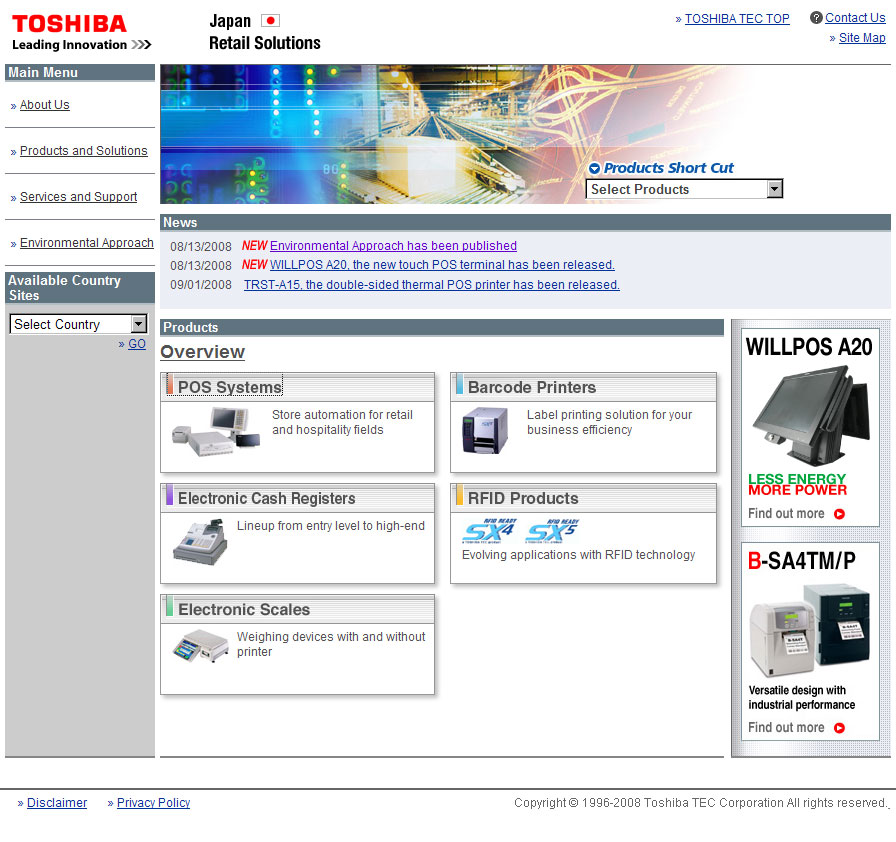Click 'Lineup from entry level to high-end' text
Image resolution: width=896 pixels, height=842 pixels.
331,526
